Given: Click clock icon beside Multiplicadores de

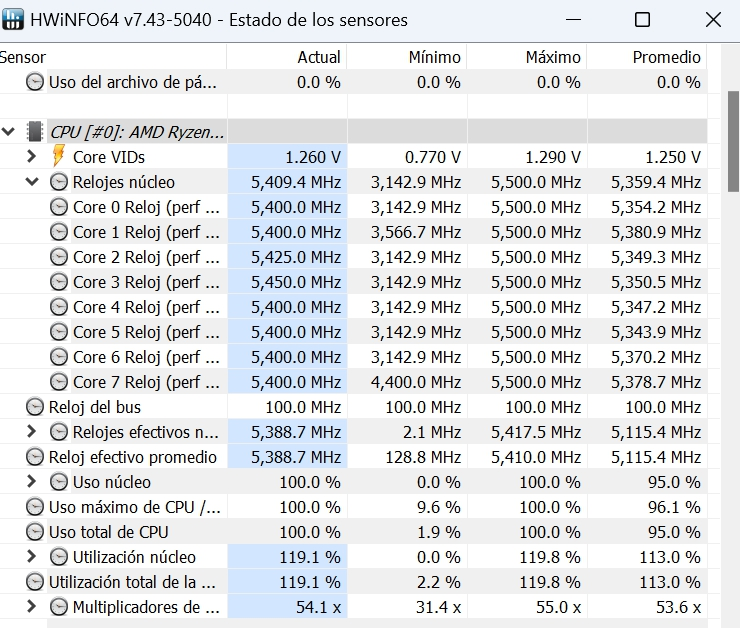Looking at the screenshot, I should tap(59, 607).
